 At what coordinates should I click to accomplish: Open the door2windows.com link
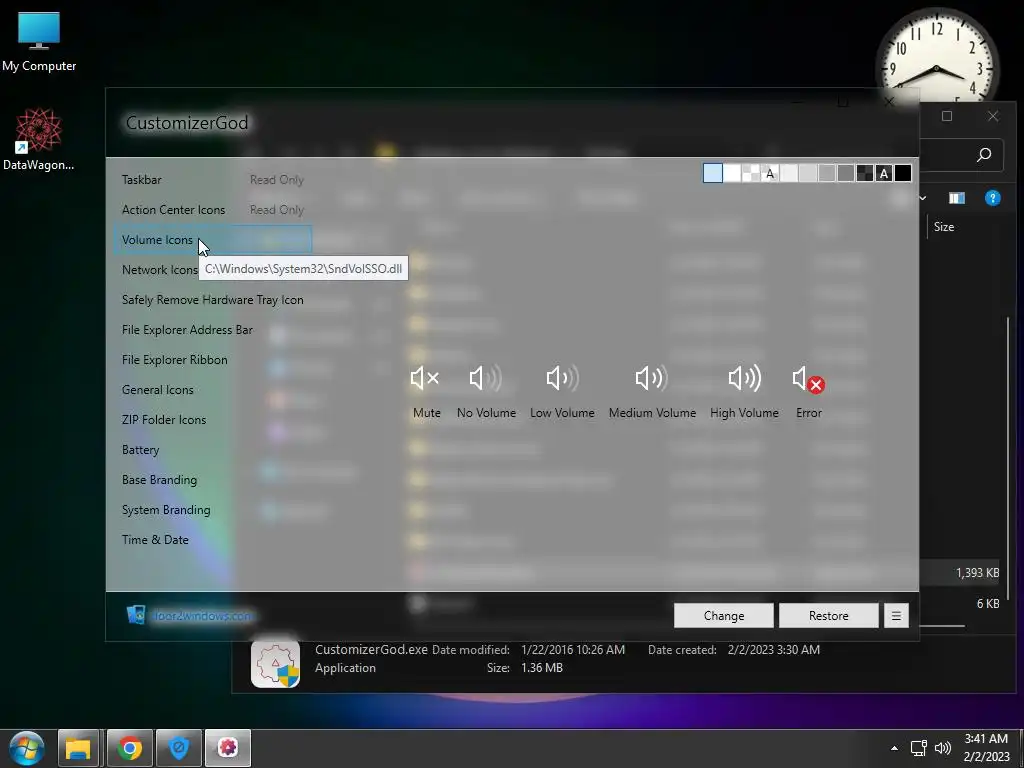pos(202,616)
